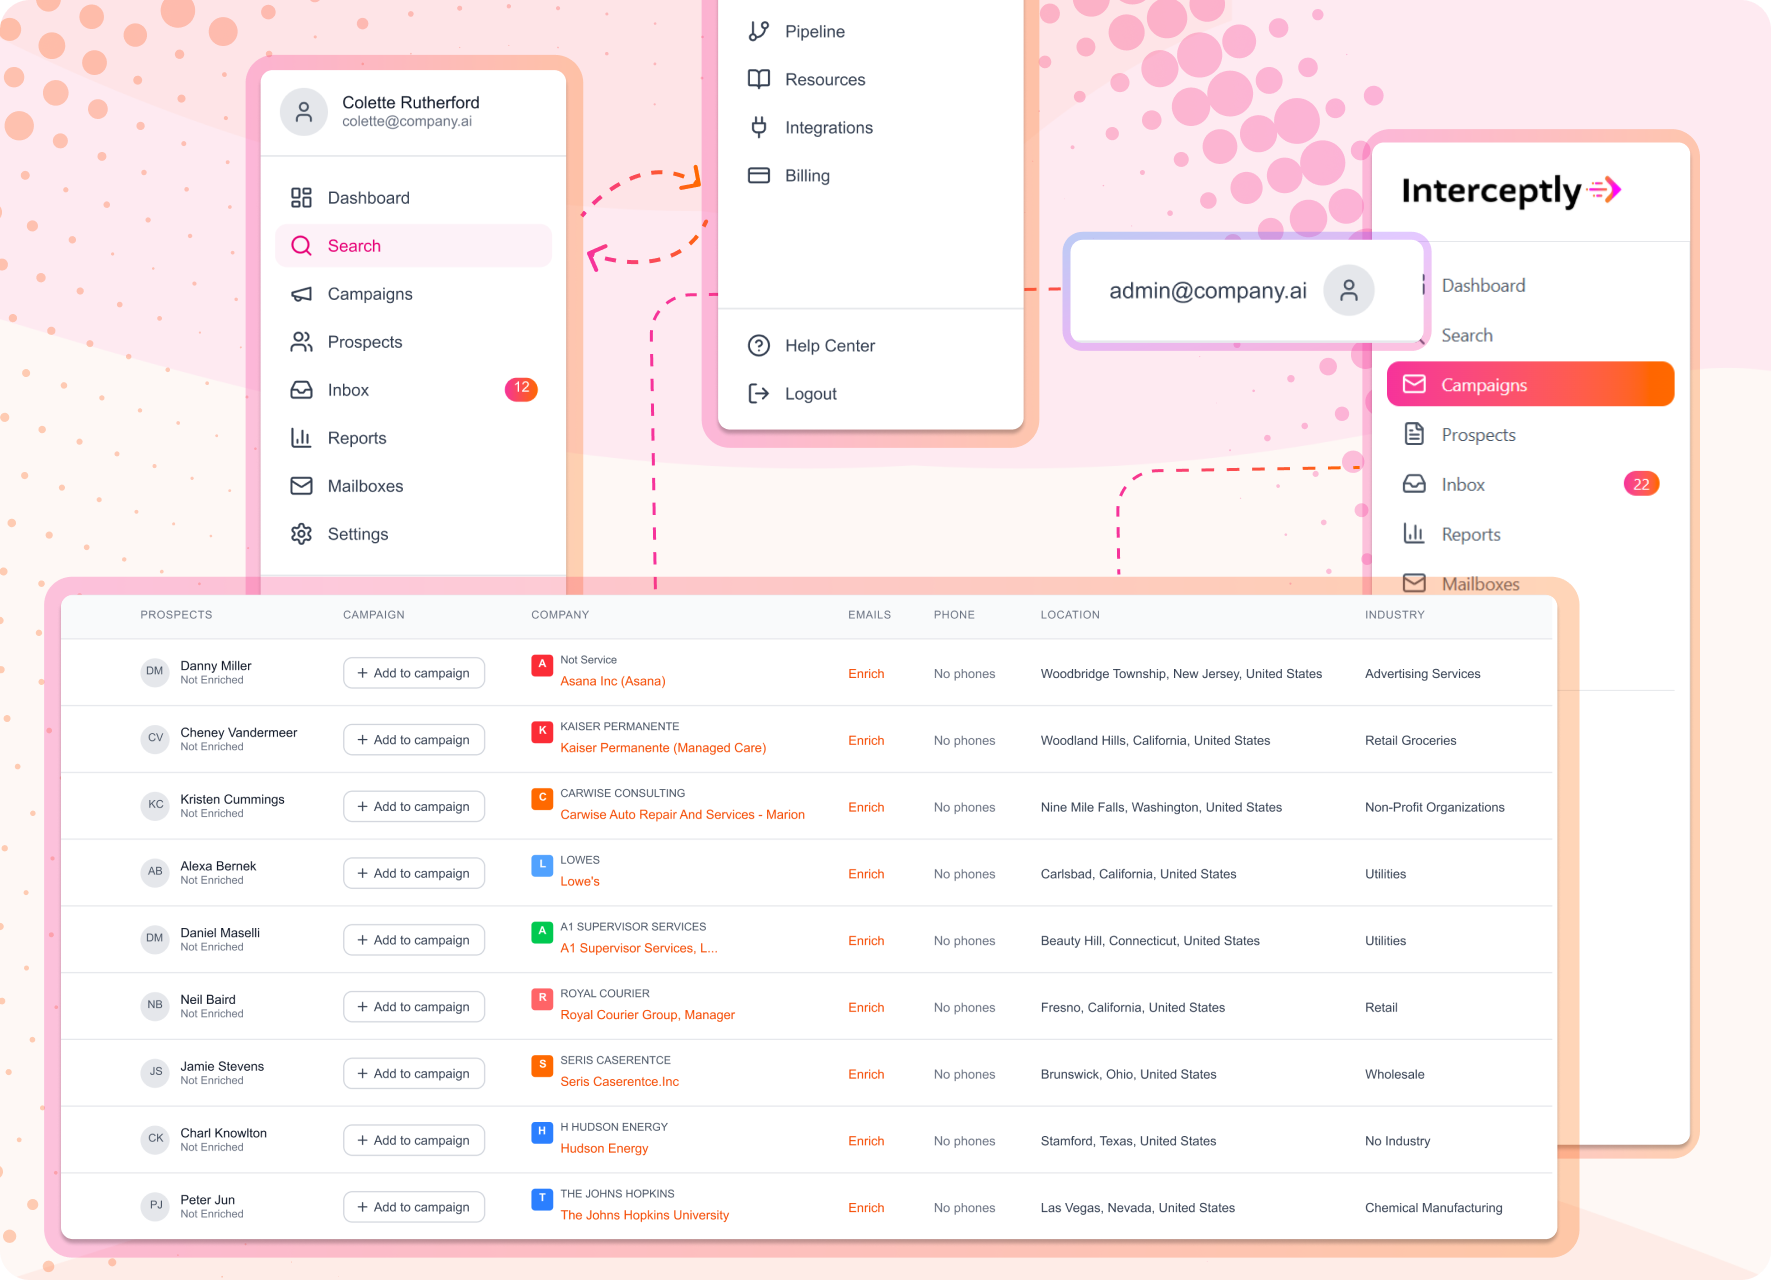Add Danny Miller to a campaign
This screenshot has width=1771, height=1280.
click(x=414, y=673)
